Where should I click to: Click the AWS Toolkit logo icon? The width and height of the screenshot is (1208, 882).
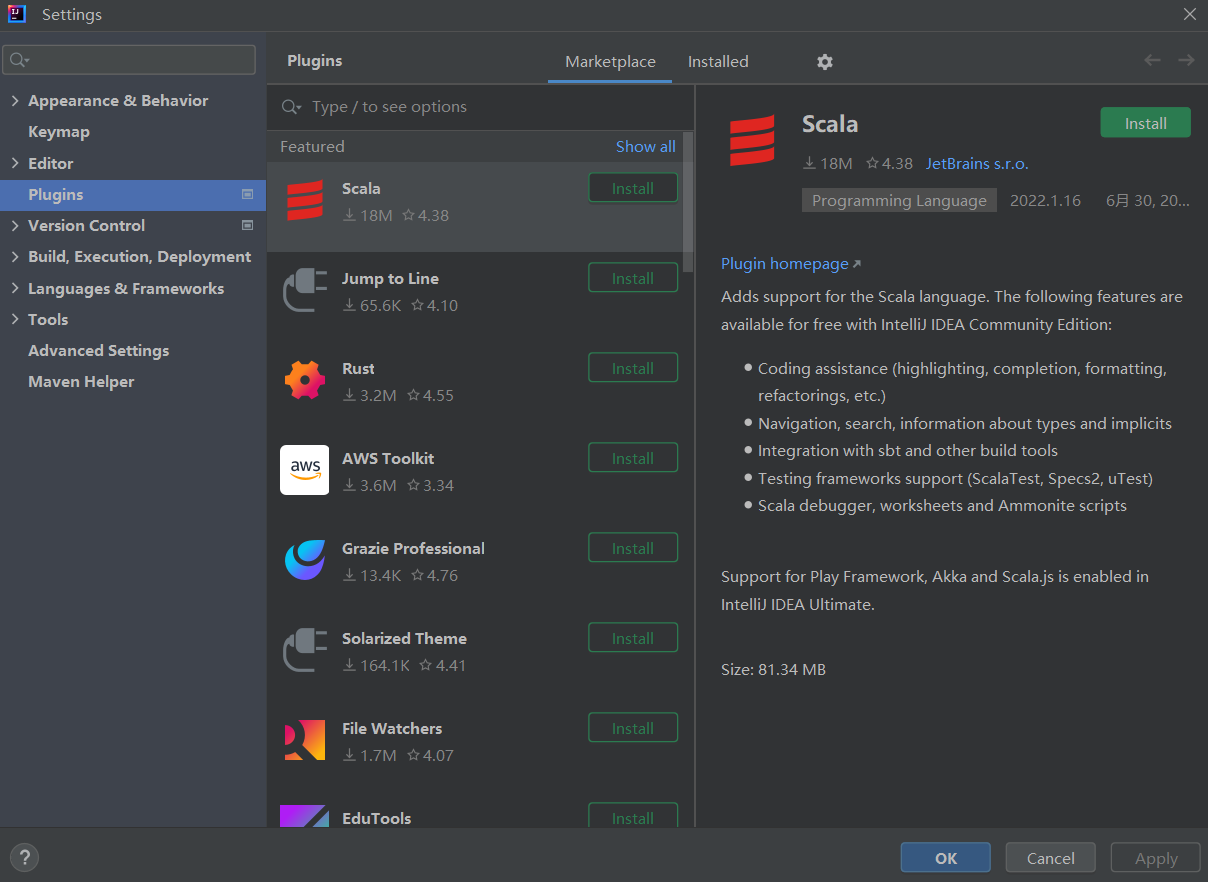305,470
